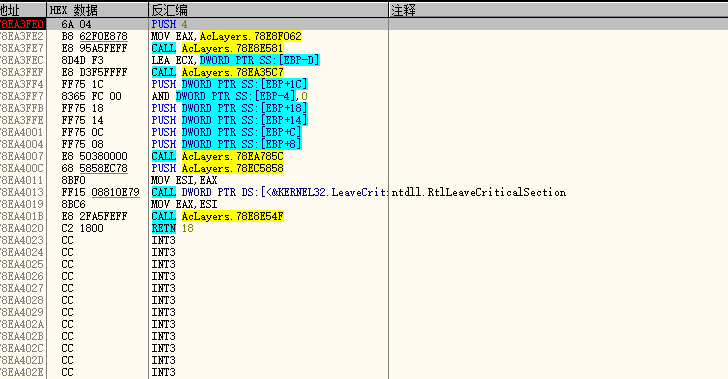This screenshot has height=379, width=728.
Task: Click hex bytes B8 62F0E878
Action: click(94, 36)
